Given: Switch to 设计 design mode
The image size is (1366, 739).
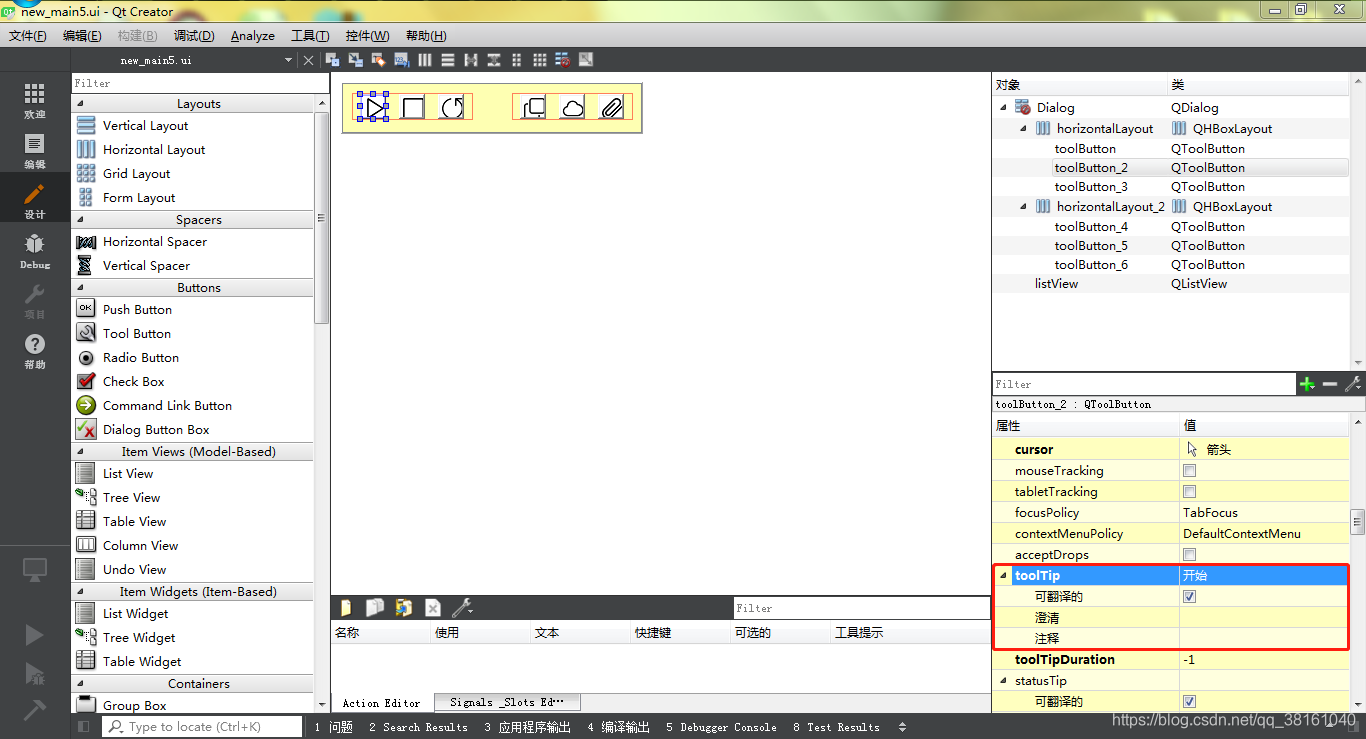Looking at the screenshot, I should [x=35, y=201].
